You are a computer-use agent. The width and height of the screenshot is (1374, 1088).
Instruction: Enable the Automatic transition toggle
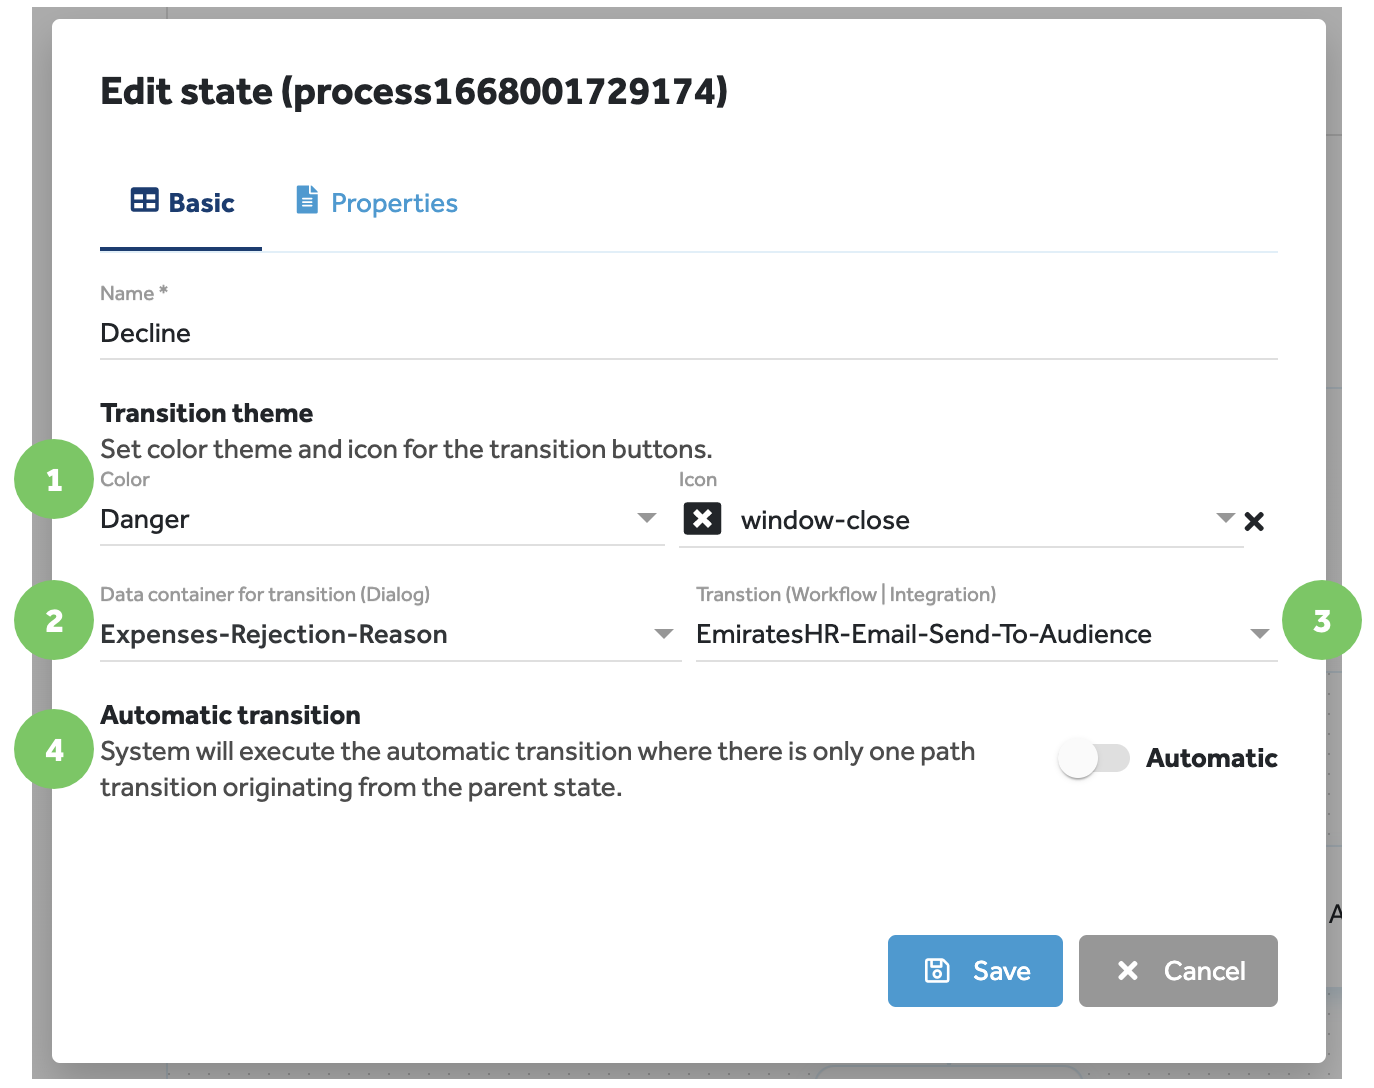(x=1094, y=758)
